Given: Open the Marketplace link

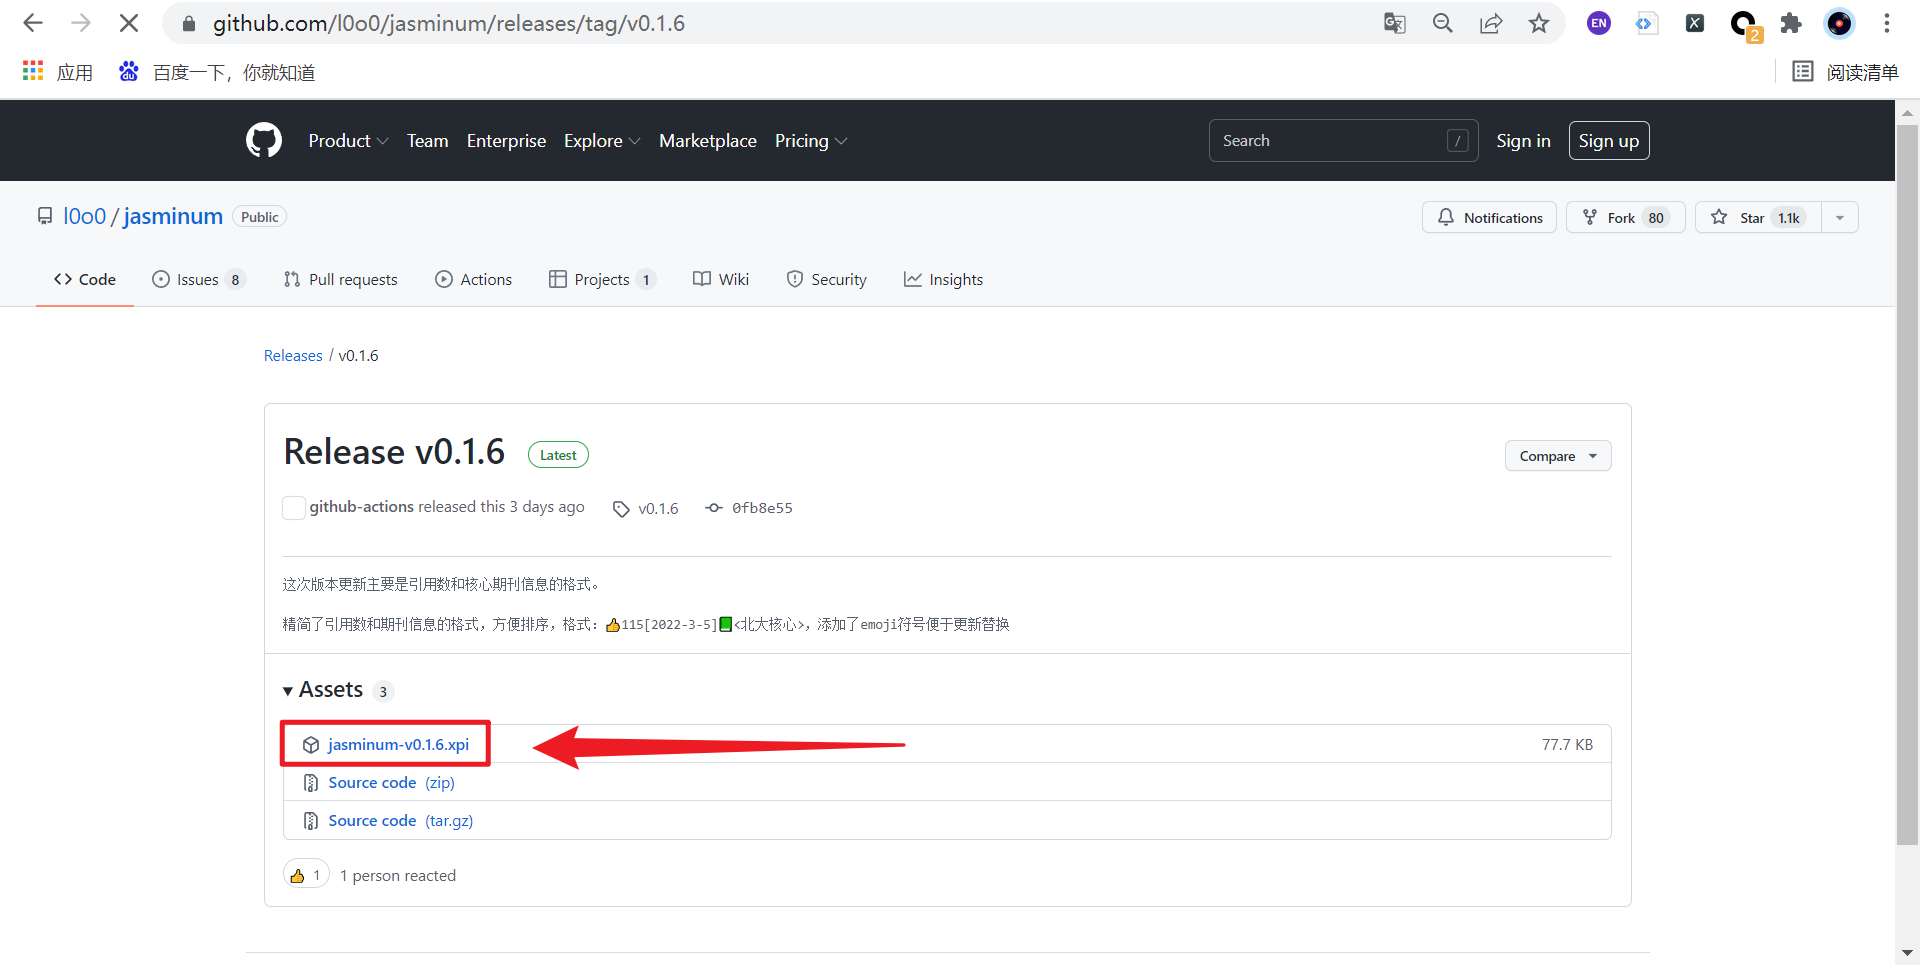Looking at the screenshot, I should [708, 141].
